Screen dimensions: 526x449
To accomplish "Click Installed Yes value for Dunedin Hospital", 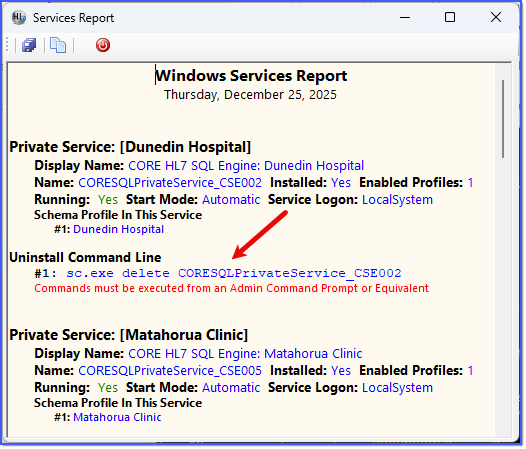I will (x=341, y=183).
